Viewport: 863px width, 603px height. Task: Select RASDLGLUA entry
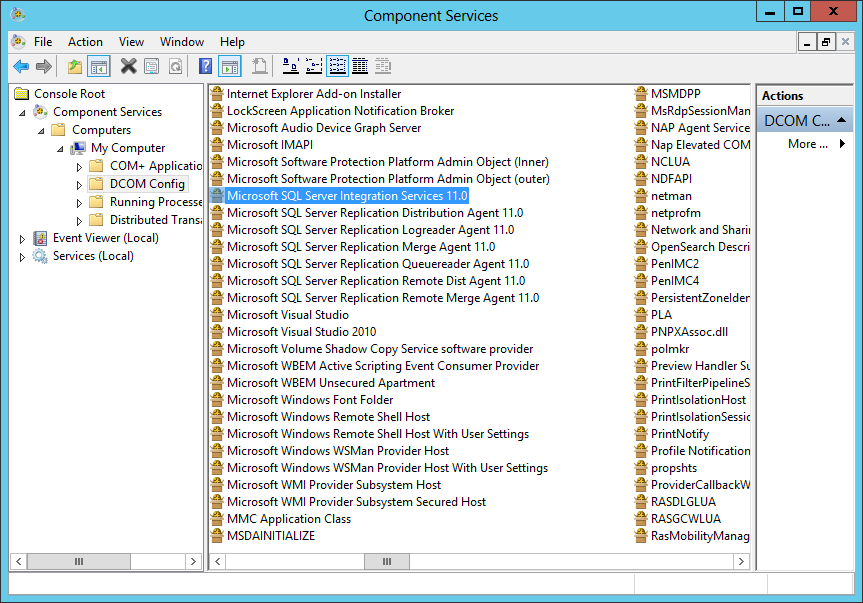point(683,502)
